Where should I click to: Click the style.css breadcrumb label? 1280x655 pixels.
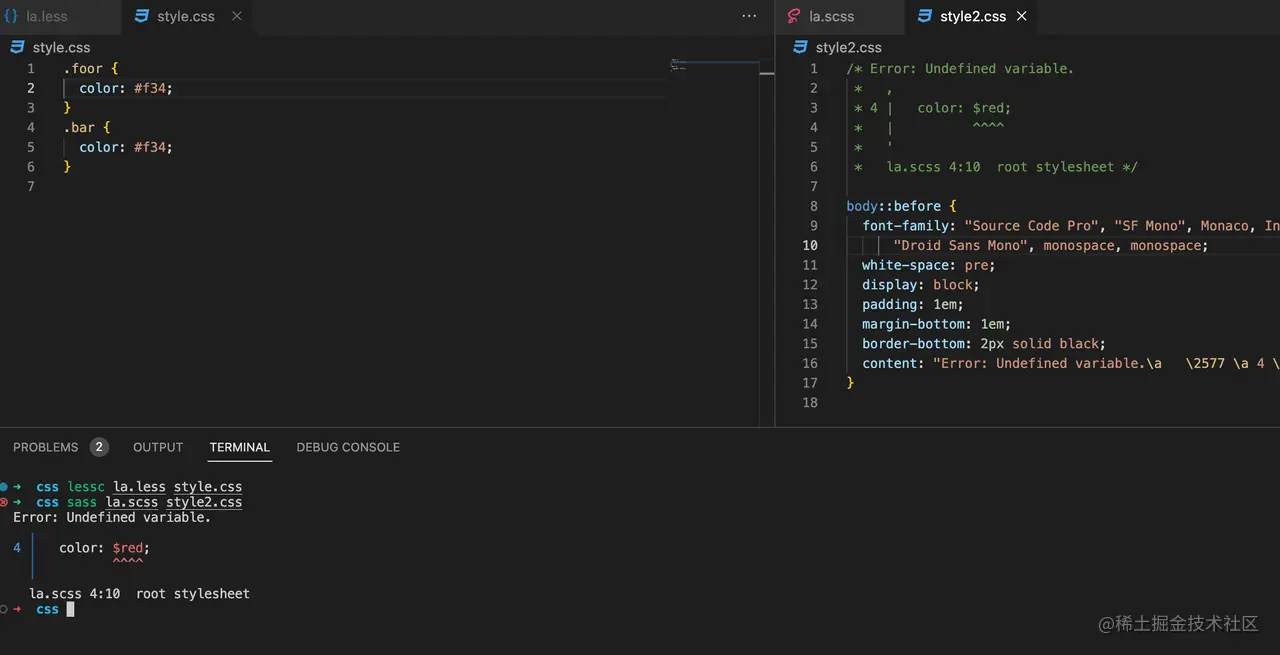coord(61,47)
